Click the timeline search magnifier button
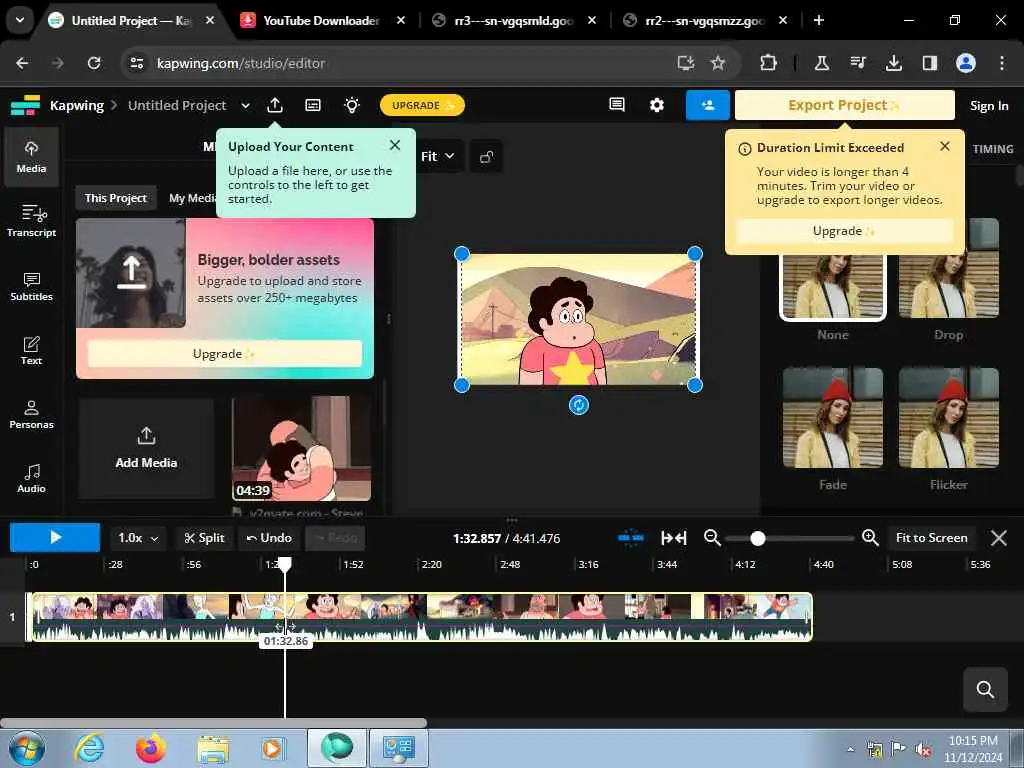The image size is (1024, 768). [985, 689]
